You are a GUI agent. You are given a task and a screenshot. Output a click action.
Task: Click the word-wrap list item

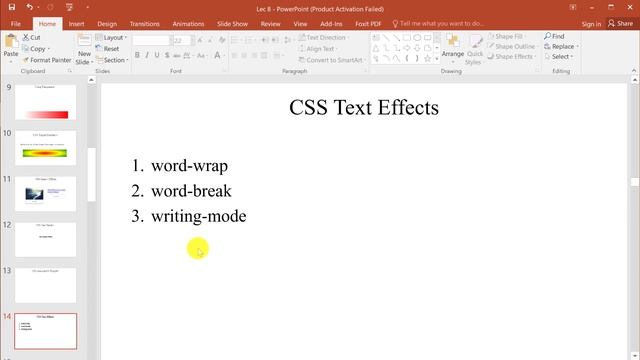tap(189, 166)
